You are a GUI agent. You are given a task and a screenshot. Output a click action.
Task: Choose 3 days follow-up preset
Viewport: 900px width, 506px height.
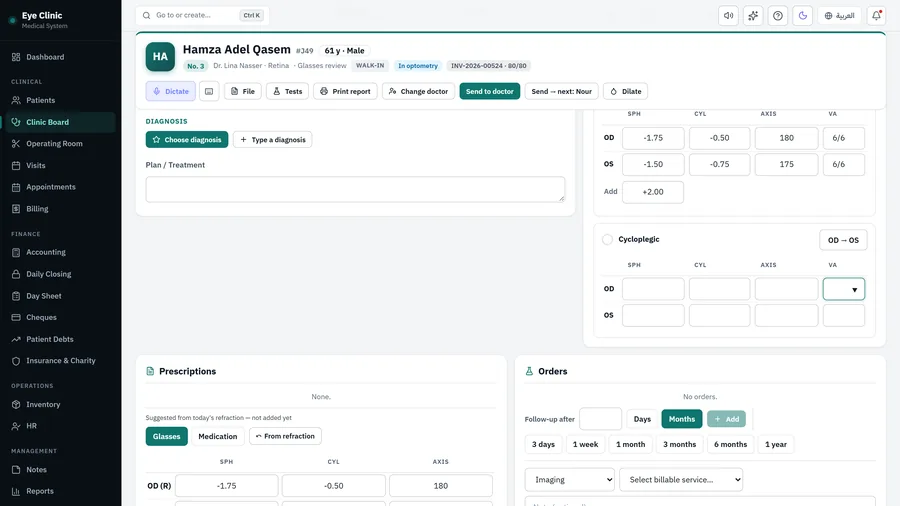[x=543, y=444]
